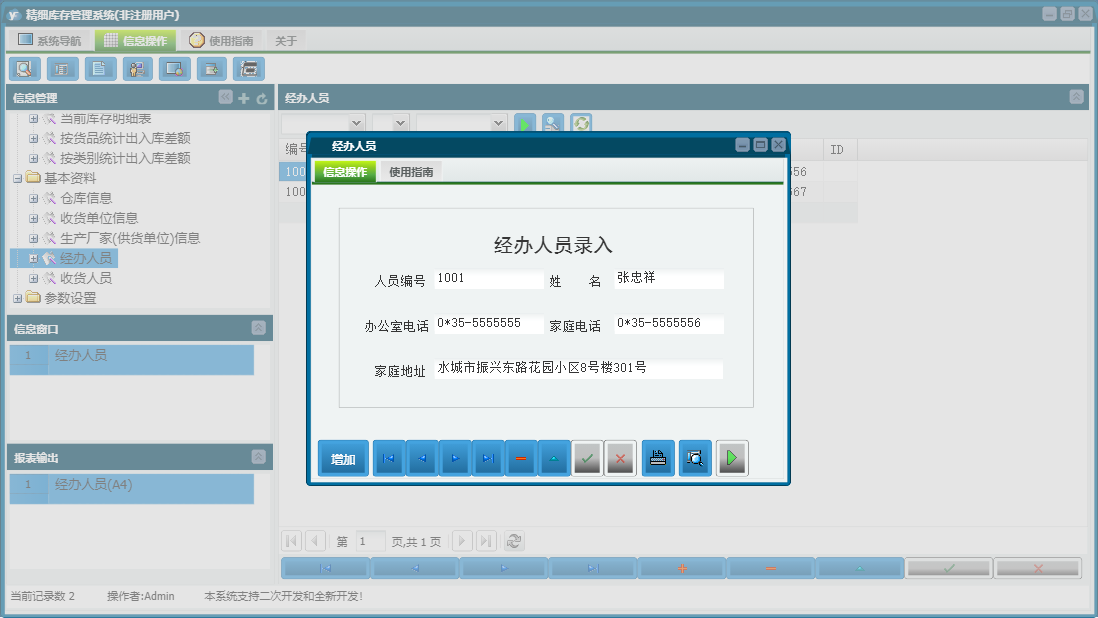Click the green run icon in the dialog
Image resolution: width=1098 pixels, height=618 pixels.
[x=731, y=457]
